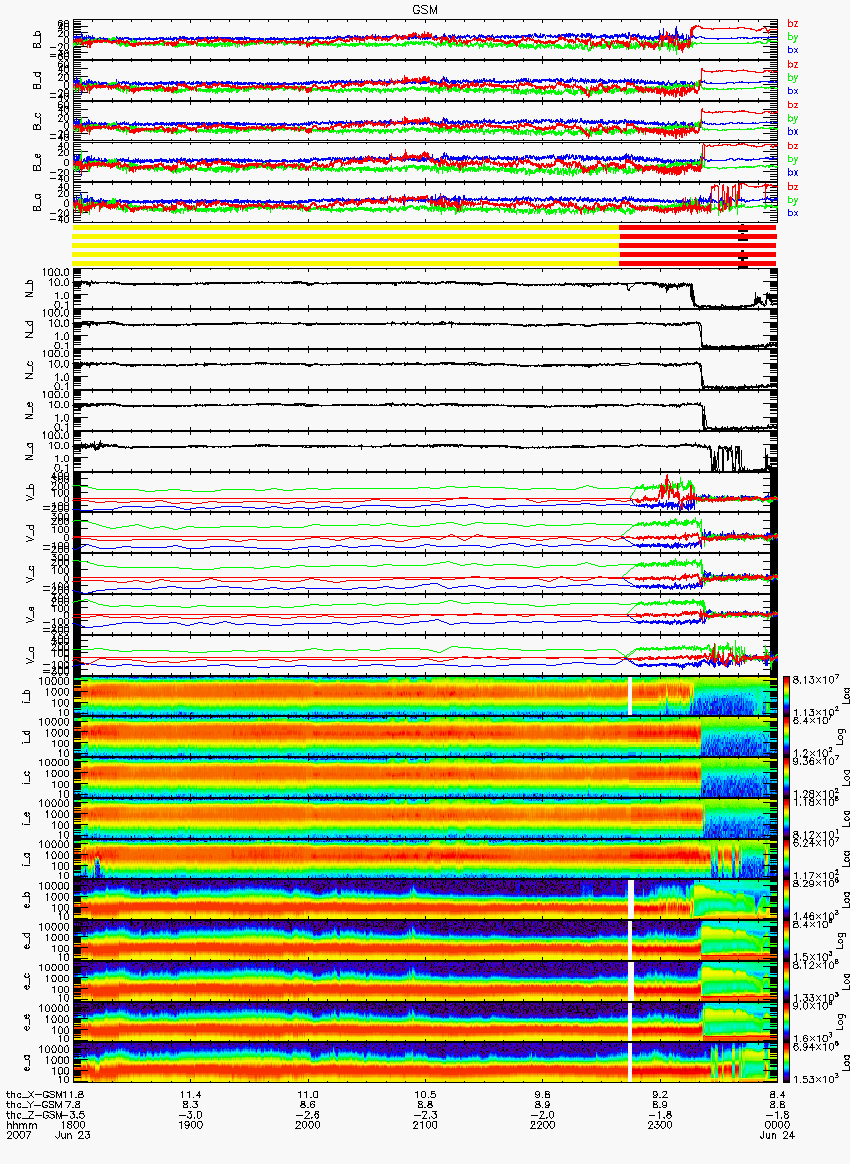This screenshot has width=850, height=1164.
Task: Select the e_d electron spectrogram label
Action: tap(27, 941)
